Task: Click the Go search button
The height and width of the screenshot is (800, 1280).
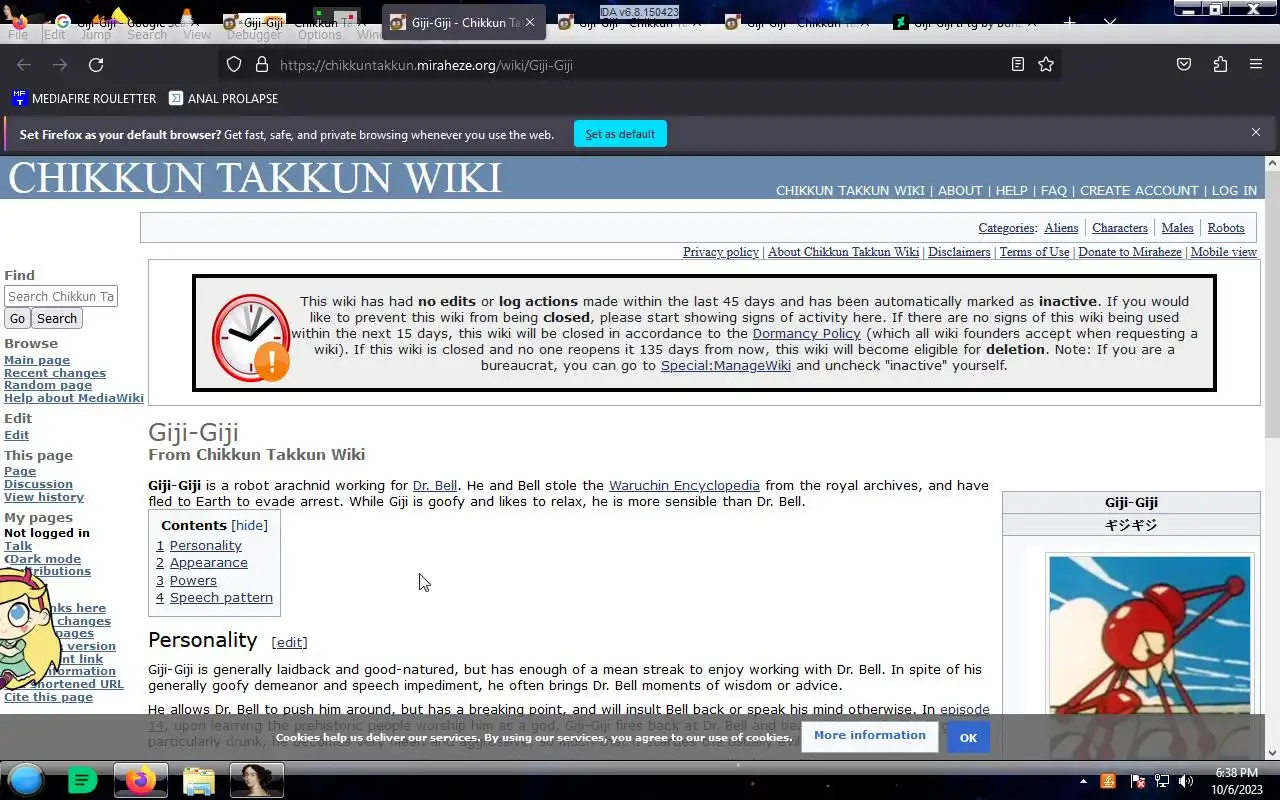Action: (x=17, y=318)
